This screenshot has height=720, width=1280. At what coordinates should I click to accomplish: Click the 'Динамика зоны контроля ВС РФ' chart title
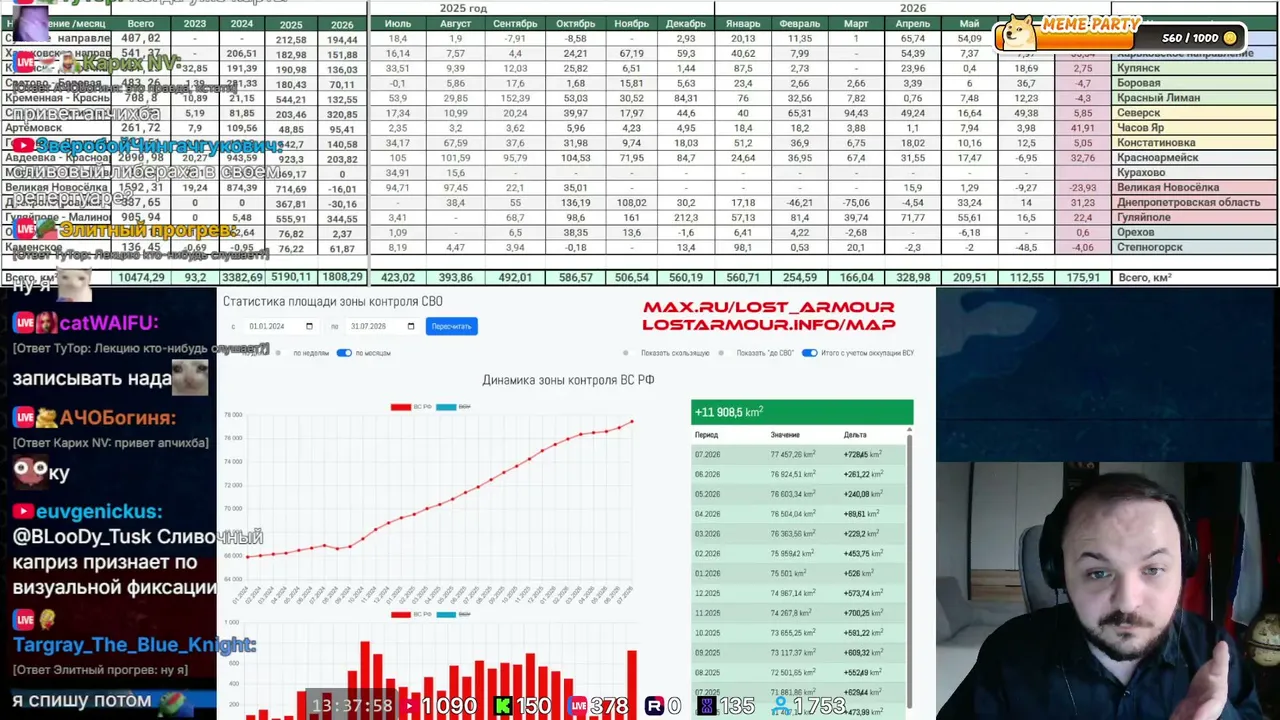click(x=568, y=380)
